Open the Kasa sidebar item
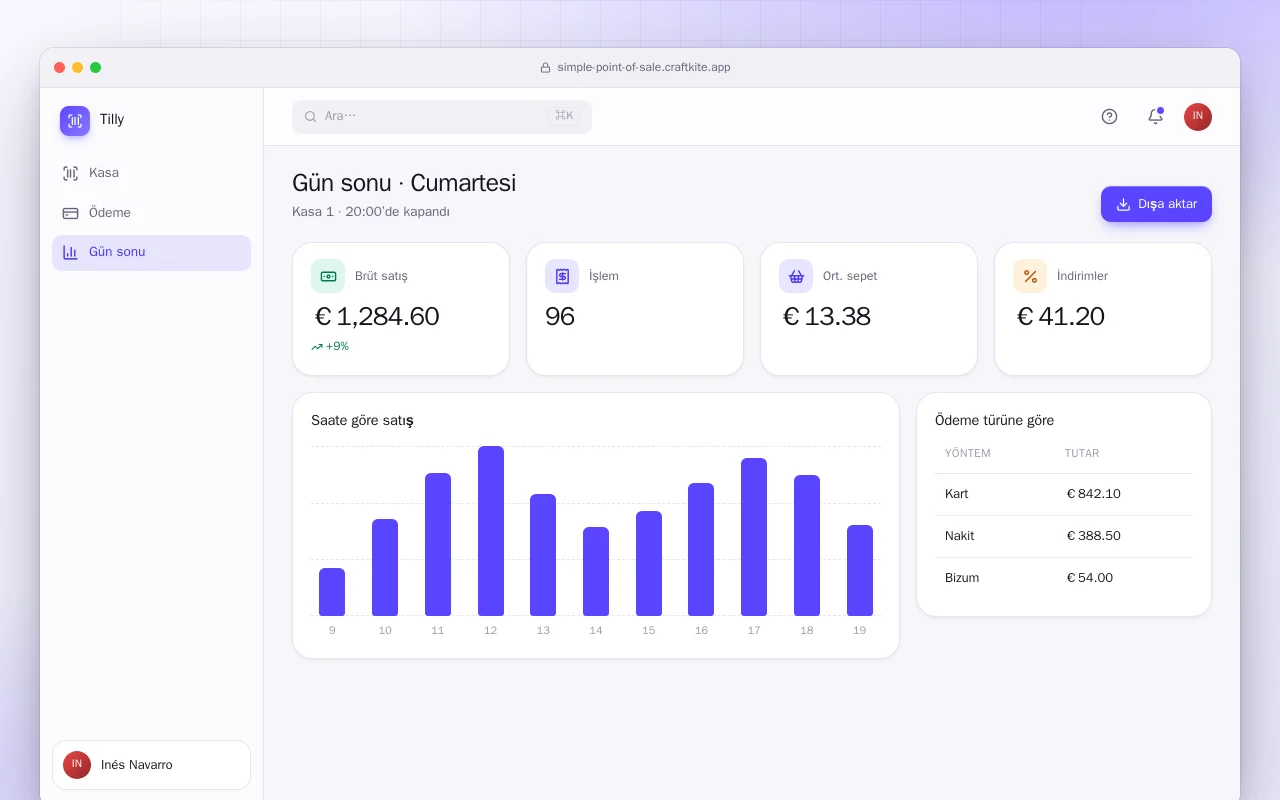Viewport: 1280px width, 800px height. pyautogui.click(x=151, y=173)
